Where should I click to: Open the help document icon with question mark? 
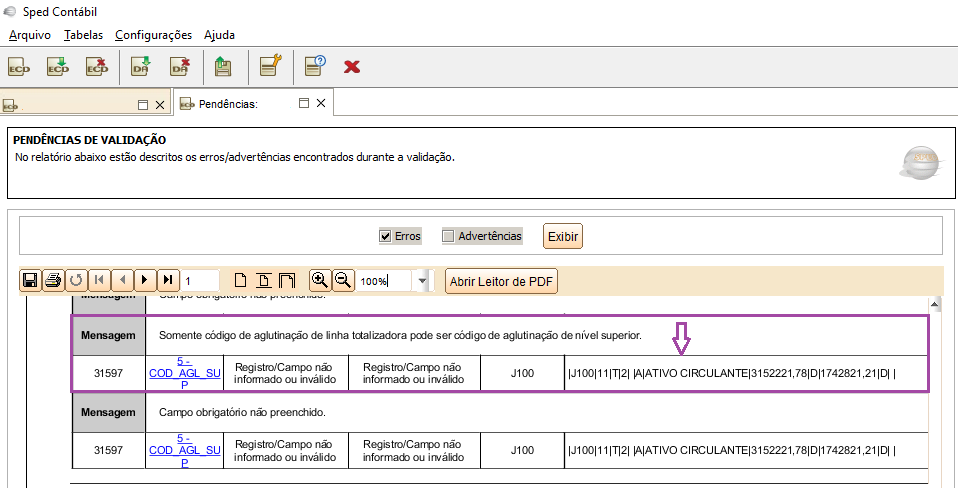(315, 66)
